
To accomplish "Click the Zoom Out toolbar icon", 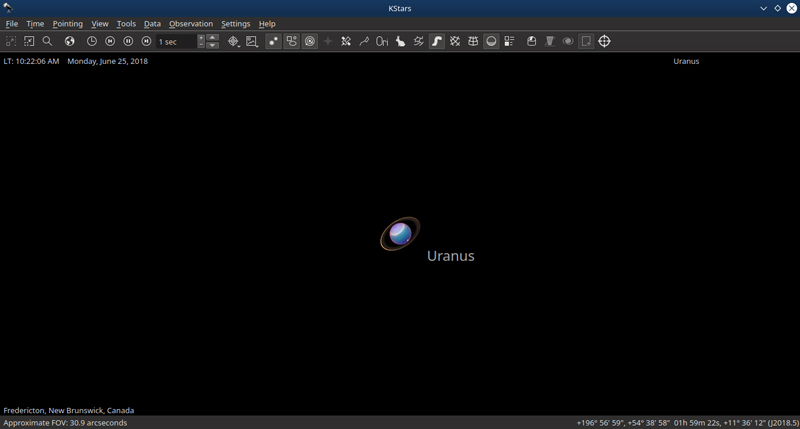I will [x=29, y=41].
